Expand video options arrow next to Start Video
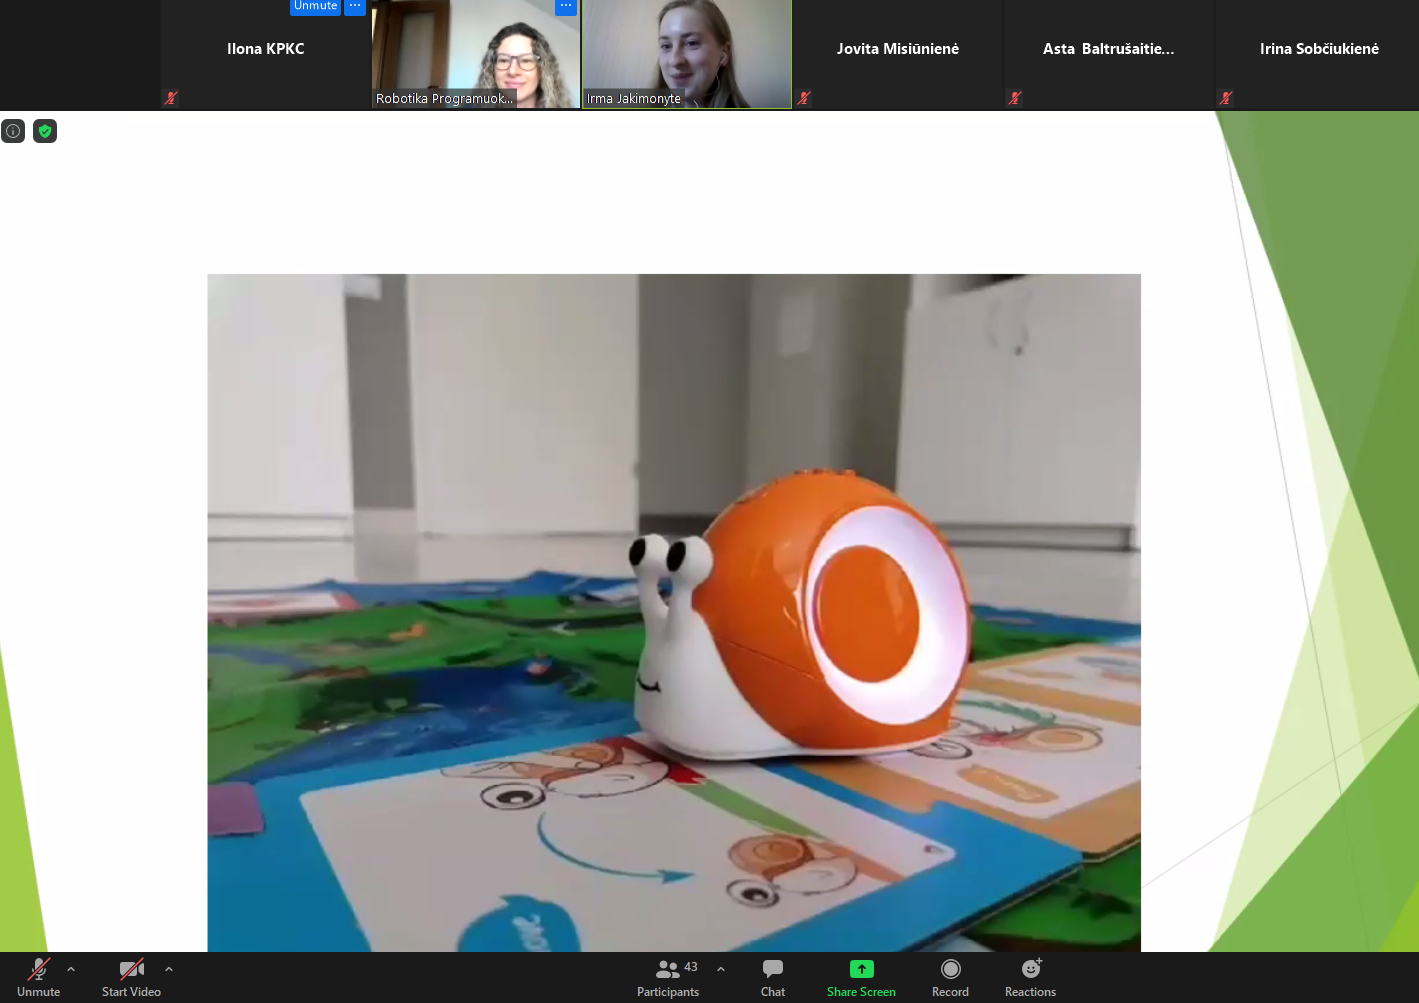This screenshot has height=1003, width=1419. (169, 969)
